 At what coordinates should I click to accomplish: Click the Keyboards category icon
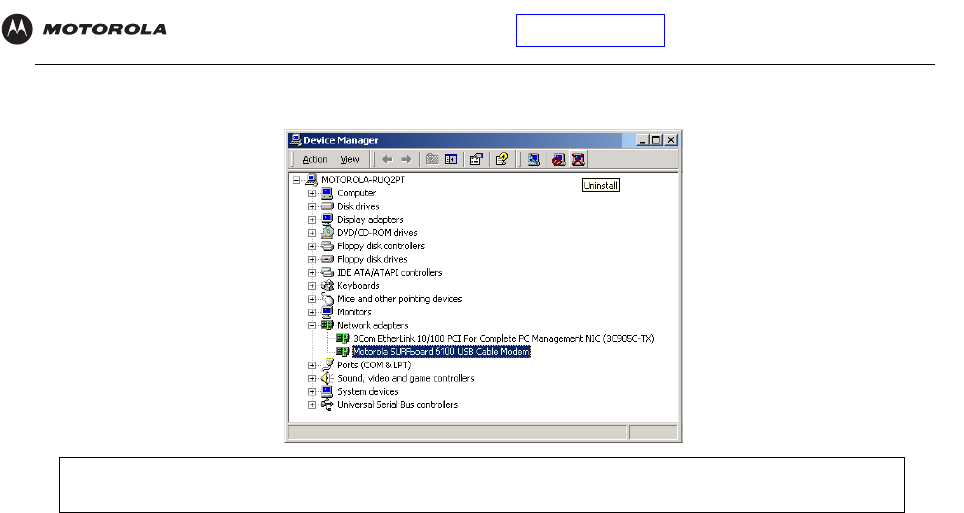pyautogui.click(x=328, y=285)
